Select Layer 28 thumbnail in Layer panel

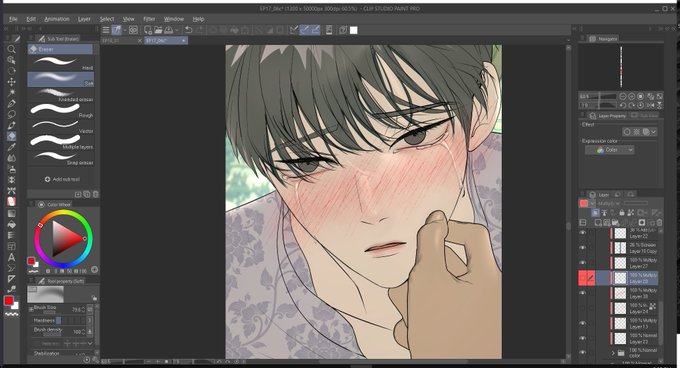[621, 278]
